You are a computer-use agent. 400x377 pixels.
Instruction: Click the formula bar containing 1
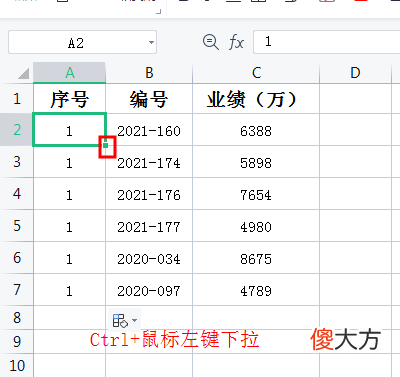tap(327, 42)
